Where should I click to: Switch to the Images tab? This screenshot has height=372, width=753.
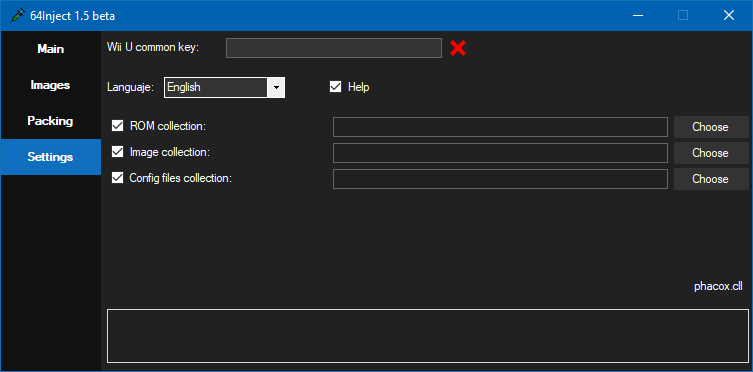pyautogui.click(x=50, y=85)
